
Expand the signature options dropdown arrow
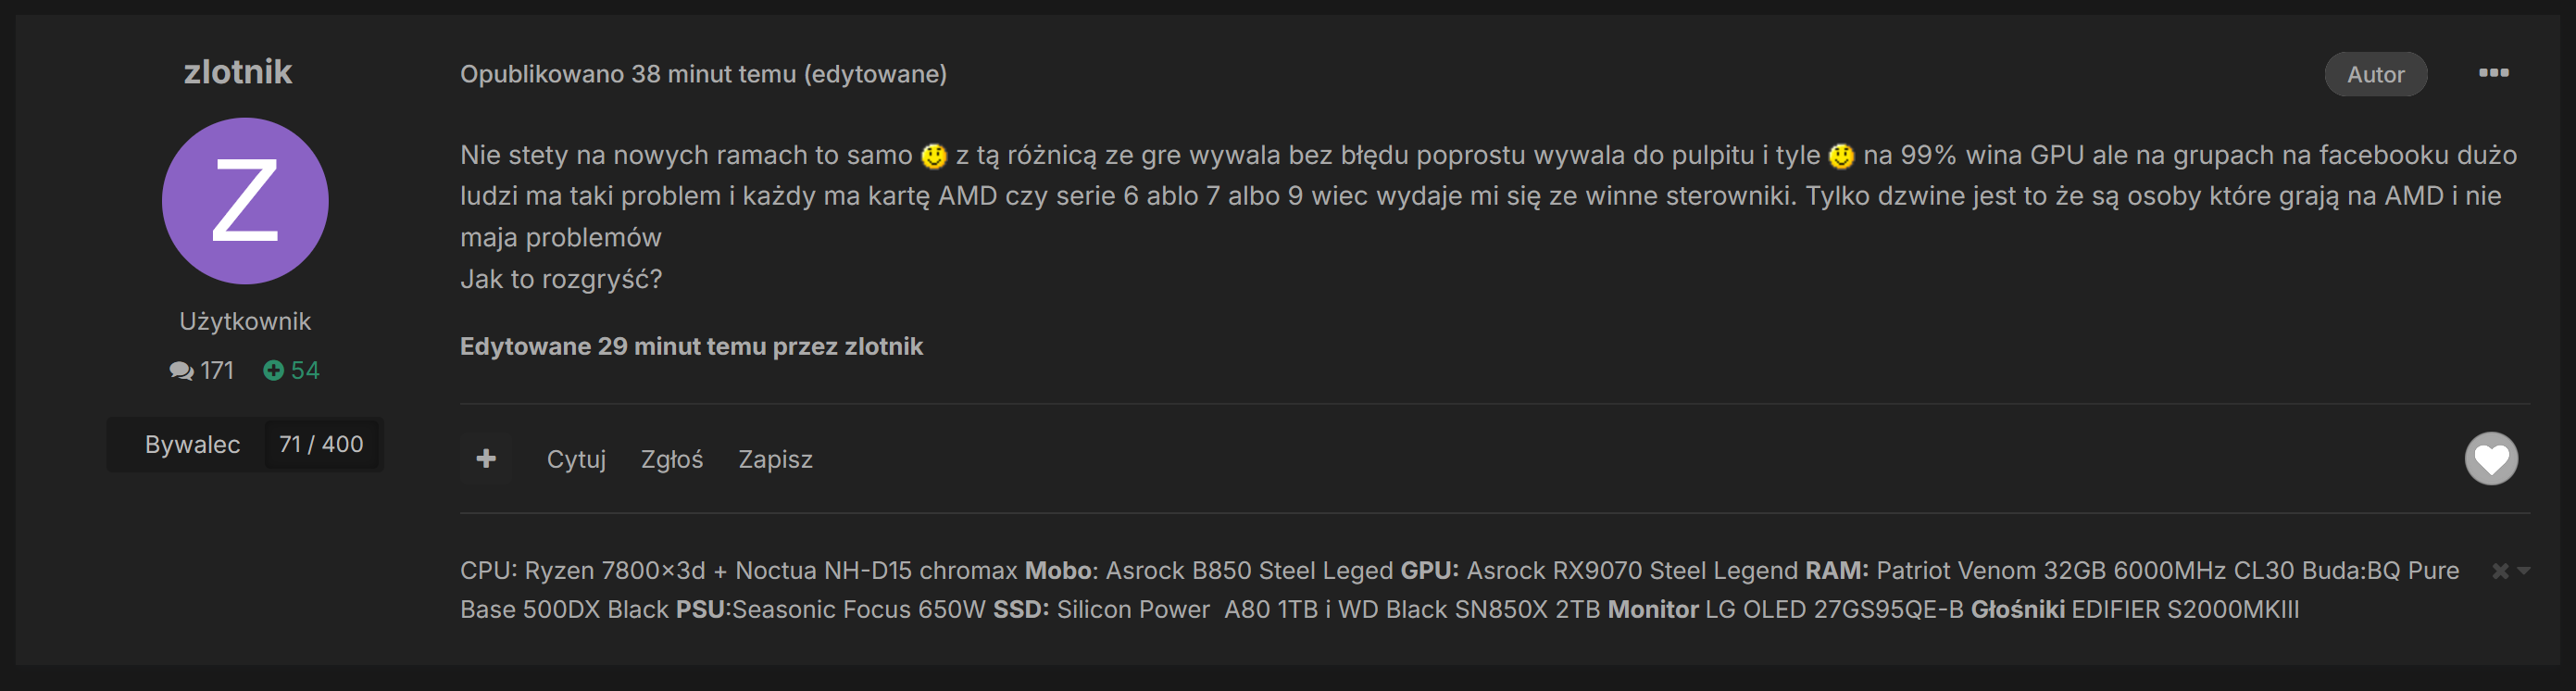2524,571
